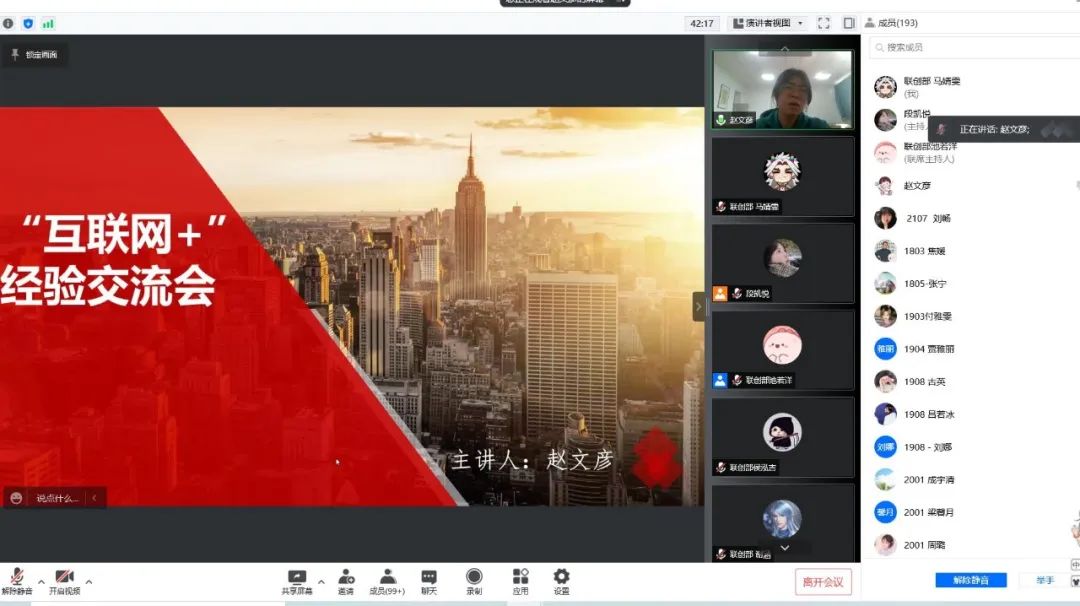Click the 42:17 meeting timer
This screenshot has height=606, width=1080.
(x=702, y=23)
